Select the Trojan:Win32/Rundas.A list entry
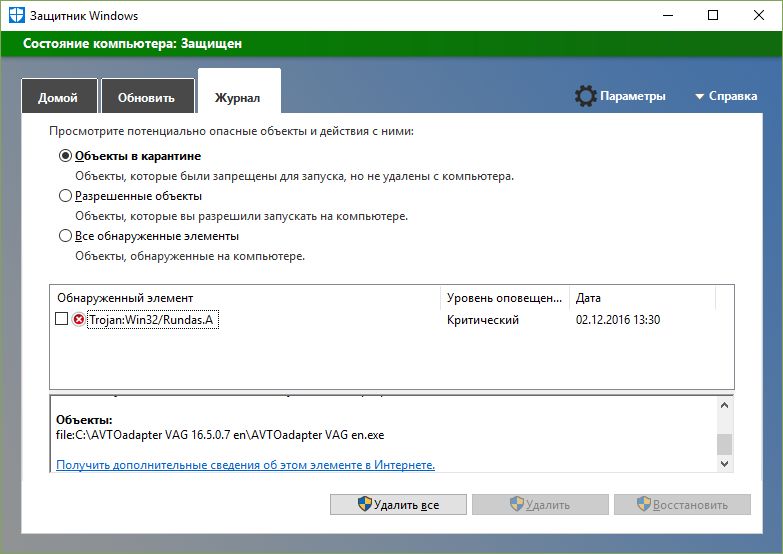The image size is (783, 554). coord(152,320)
